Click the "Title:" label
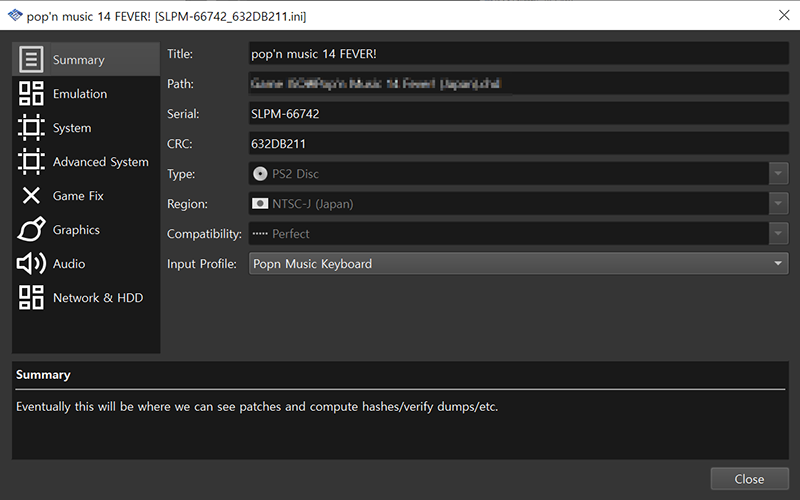 click(x=180, y=54)
